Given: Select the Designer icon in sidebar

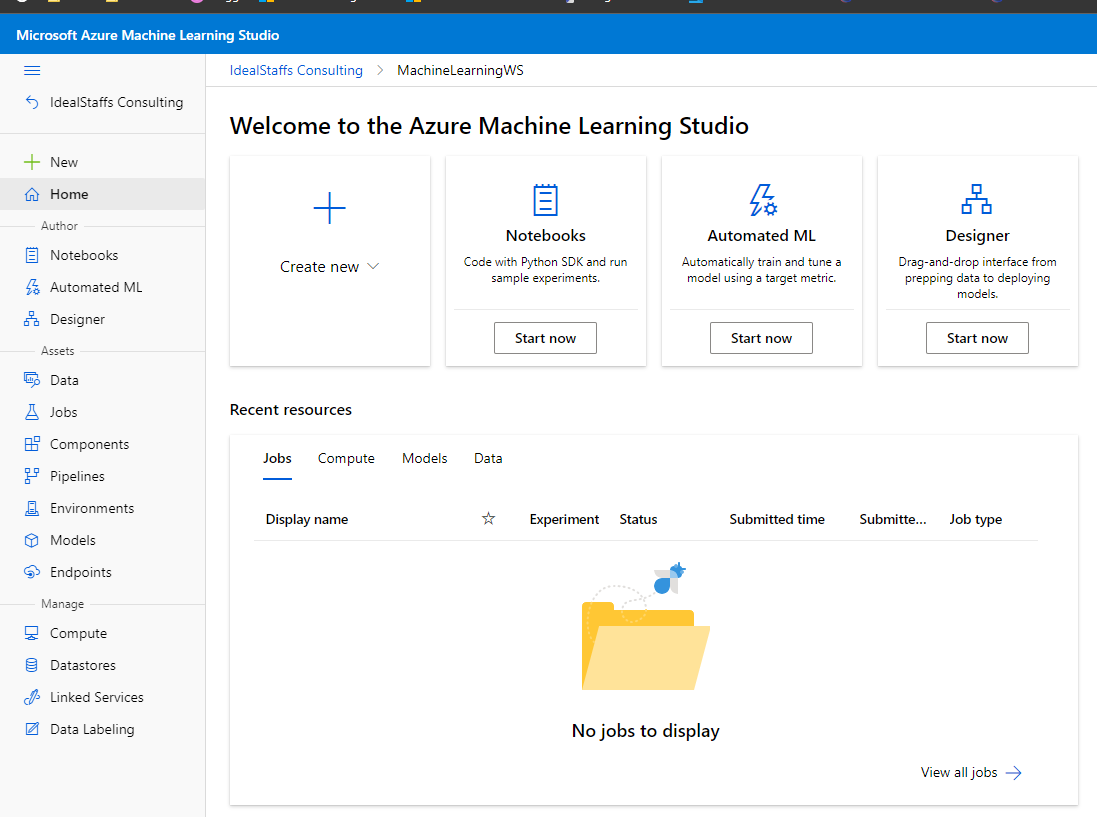Looking at the screenshot, I should [32, 319].
